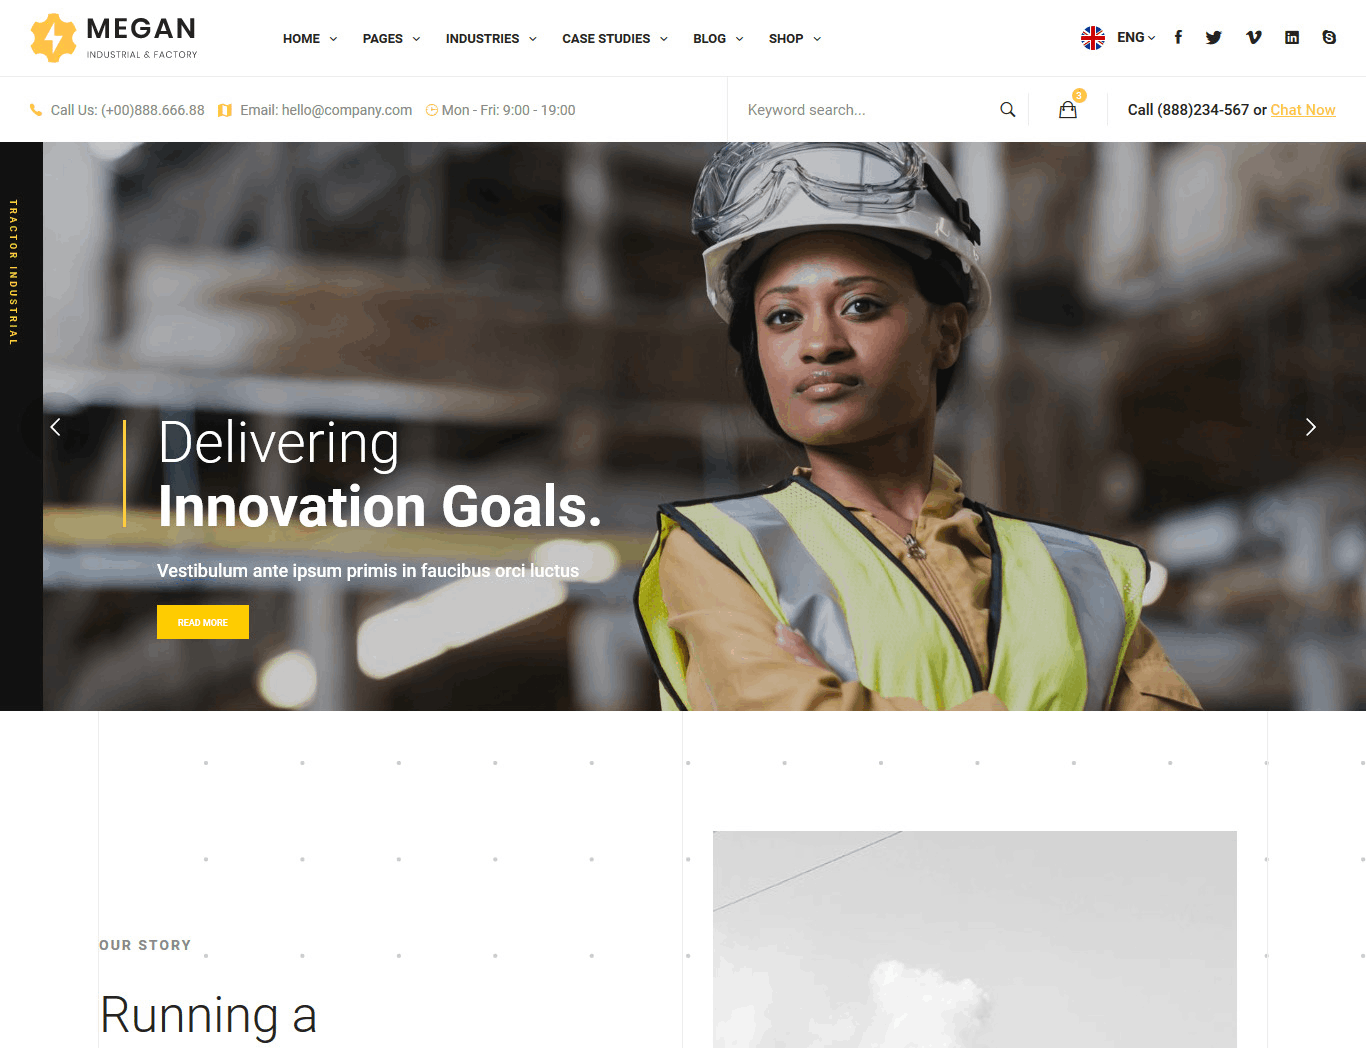
Task: Expand the ENG language dropdown
Action: (x=1136, y=37)
